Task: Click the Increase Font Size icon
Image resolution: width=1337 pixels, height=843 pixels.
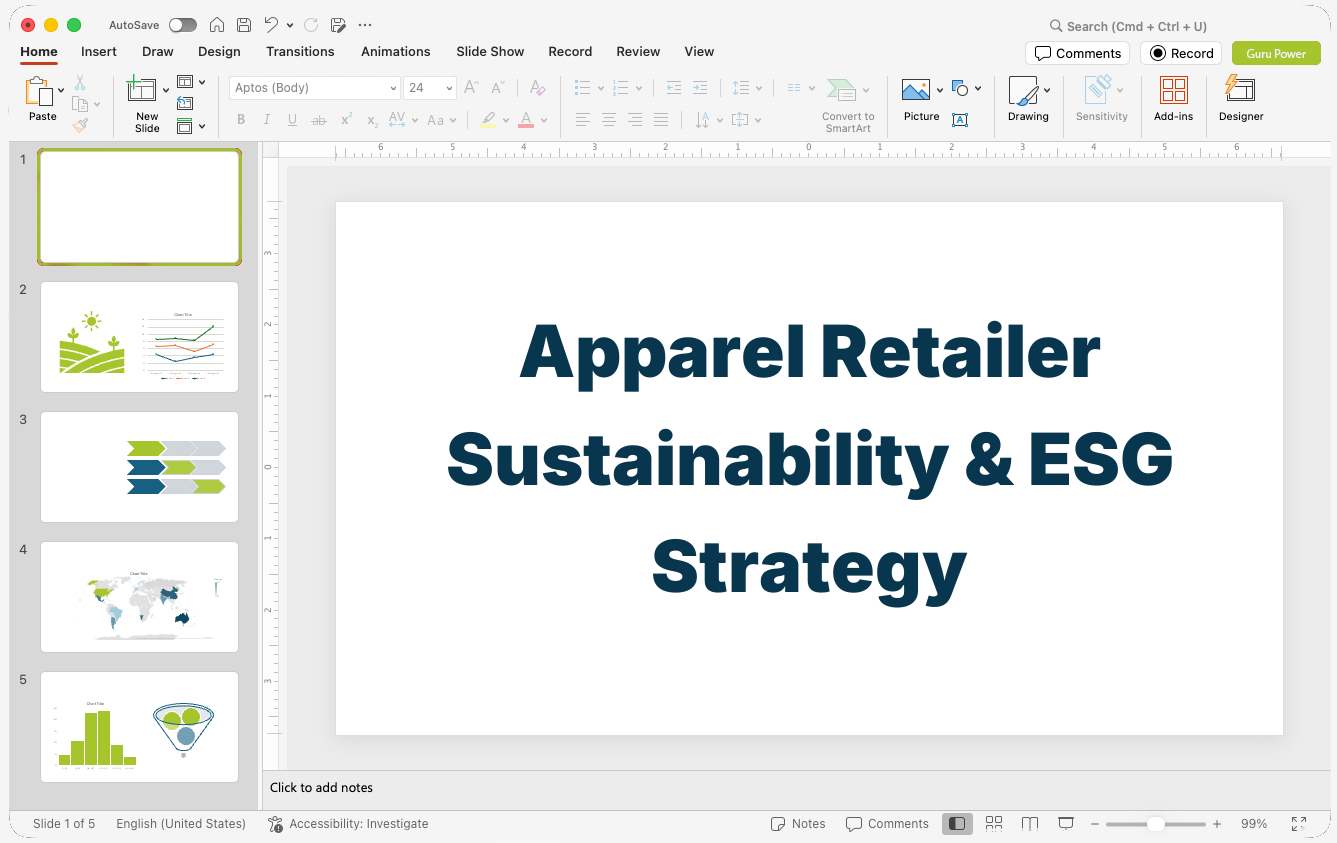Action: pos(472,88)
